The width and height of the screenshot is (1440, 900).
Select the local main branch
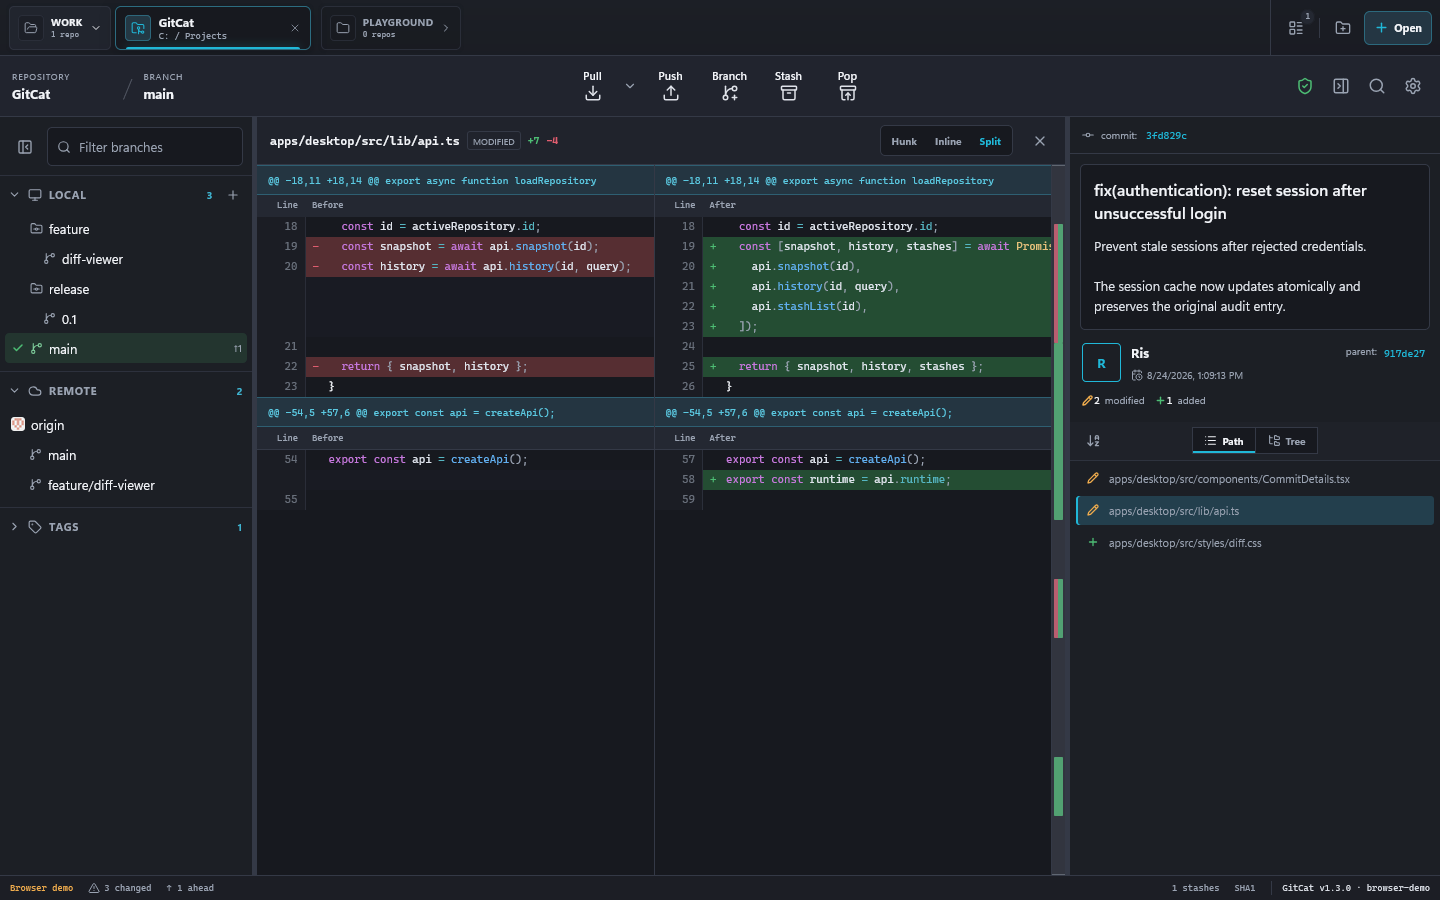pos(126,349)
